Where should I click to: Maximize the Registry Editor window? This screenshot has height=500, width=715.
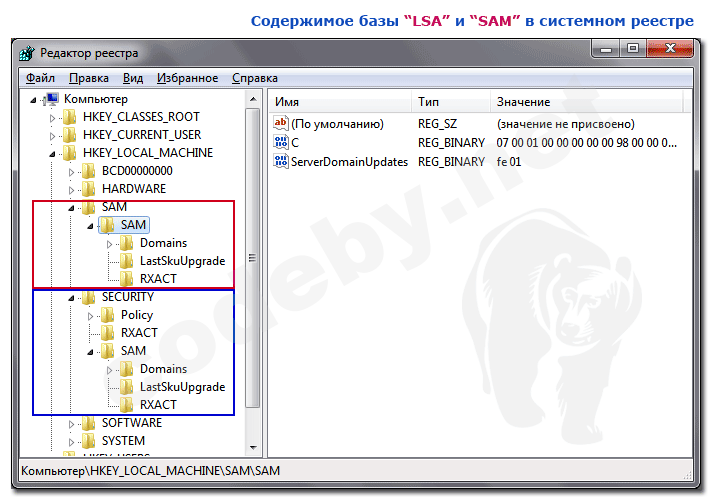click(632, 48)
